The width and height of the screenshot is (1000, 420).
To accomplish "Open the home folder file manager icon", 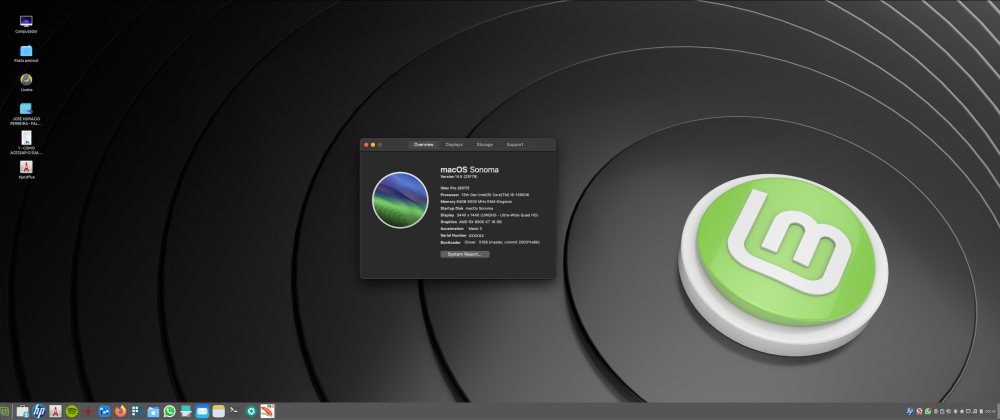I will click(153, 412).
